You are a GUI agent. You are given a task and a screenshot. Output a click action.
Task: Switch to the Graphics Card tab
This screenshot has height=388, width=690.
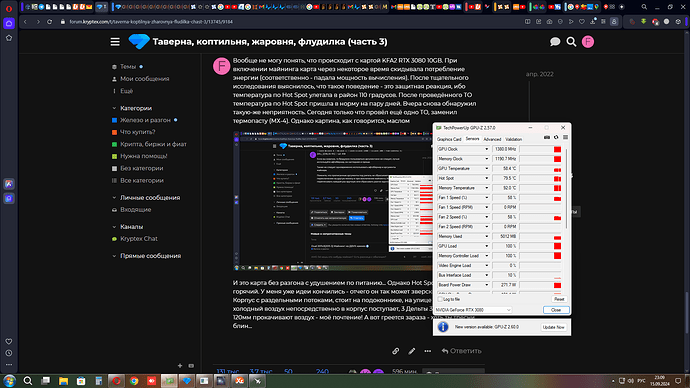pyautogui.click(x=449, y=139)
